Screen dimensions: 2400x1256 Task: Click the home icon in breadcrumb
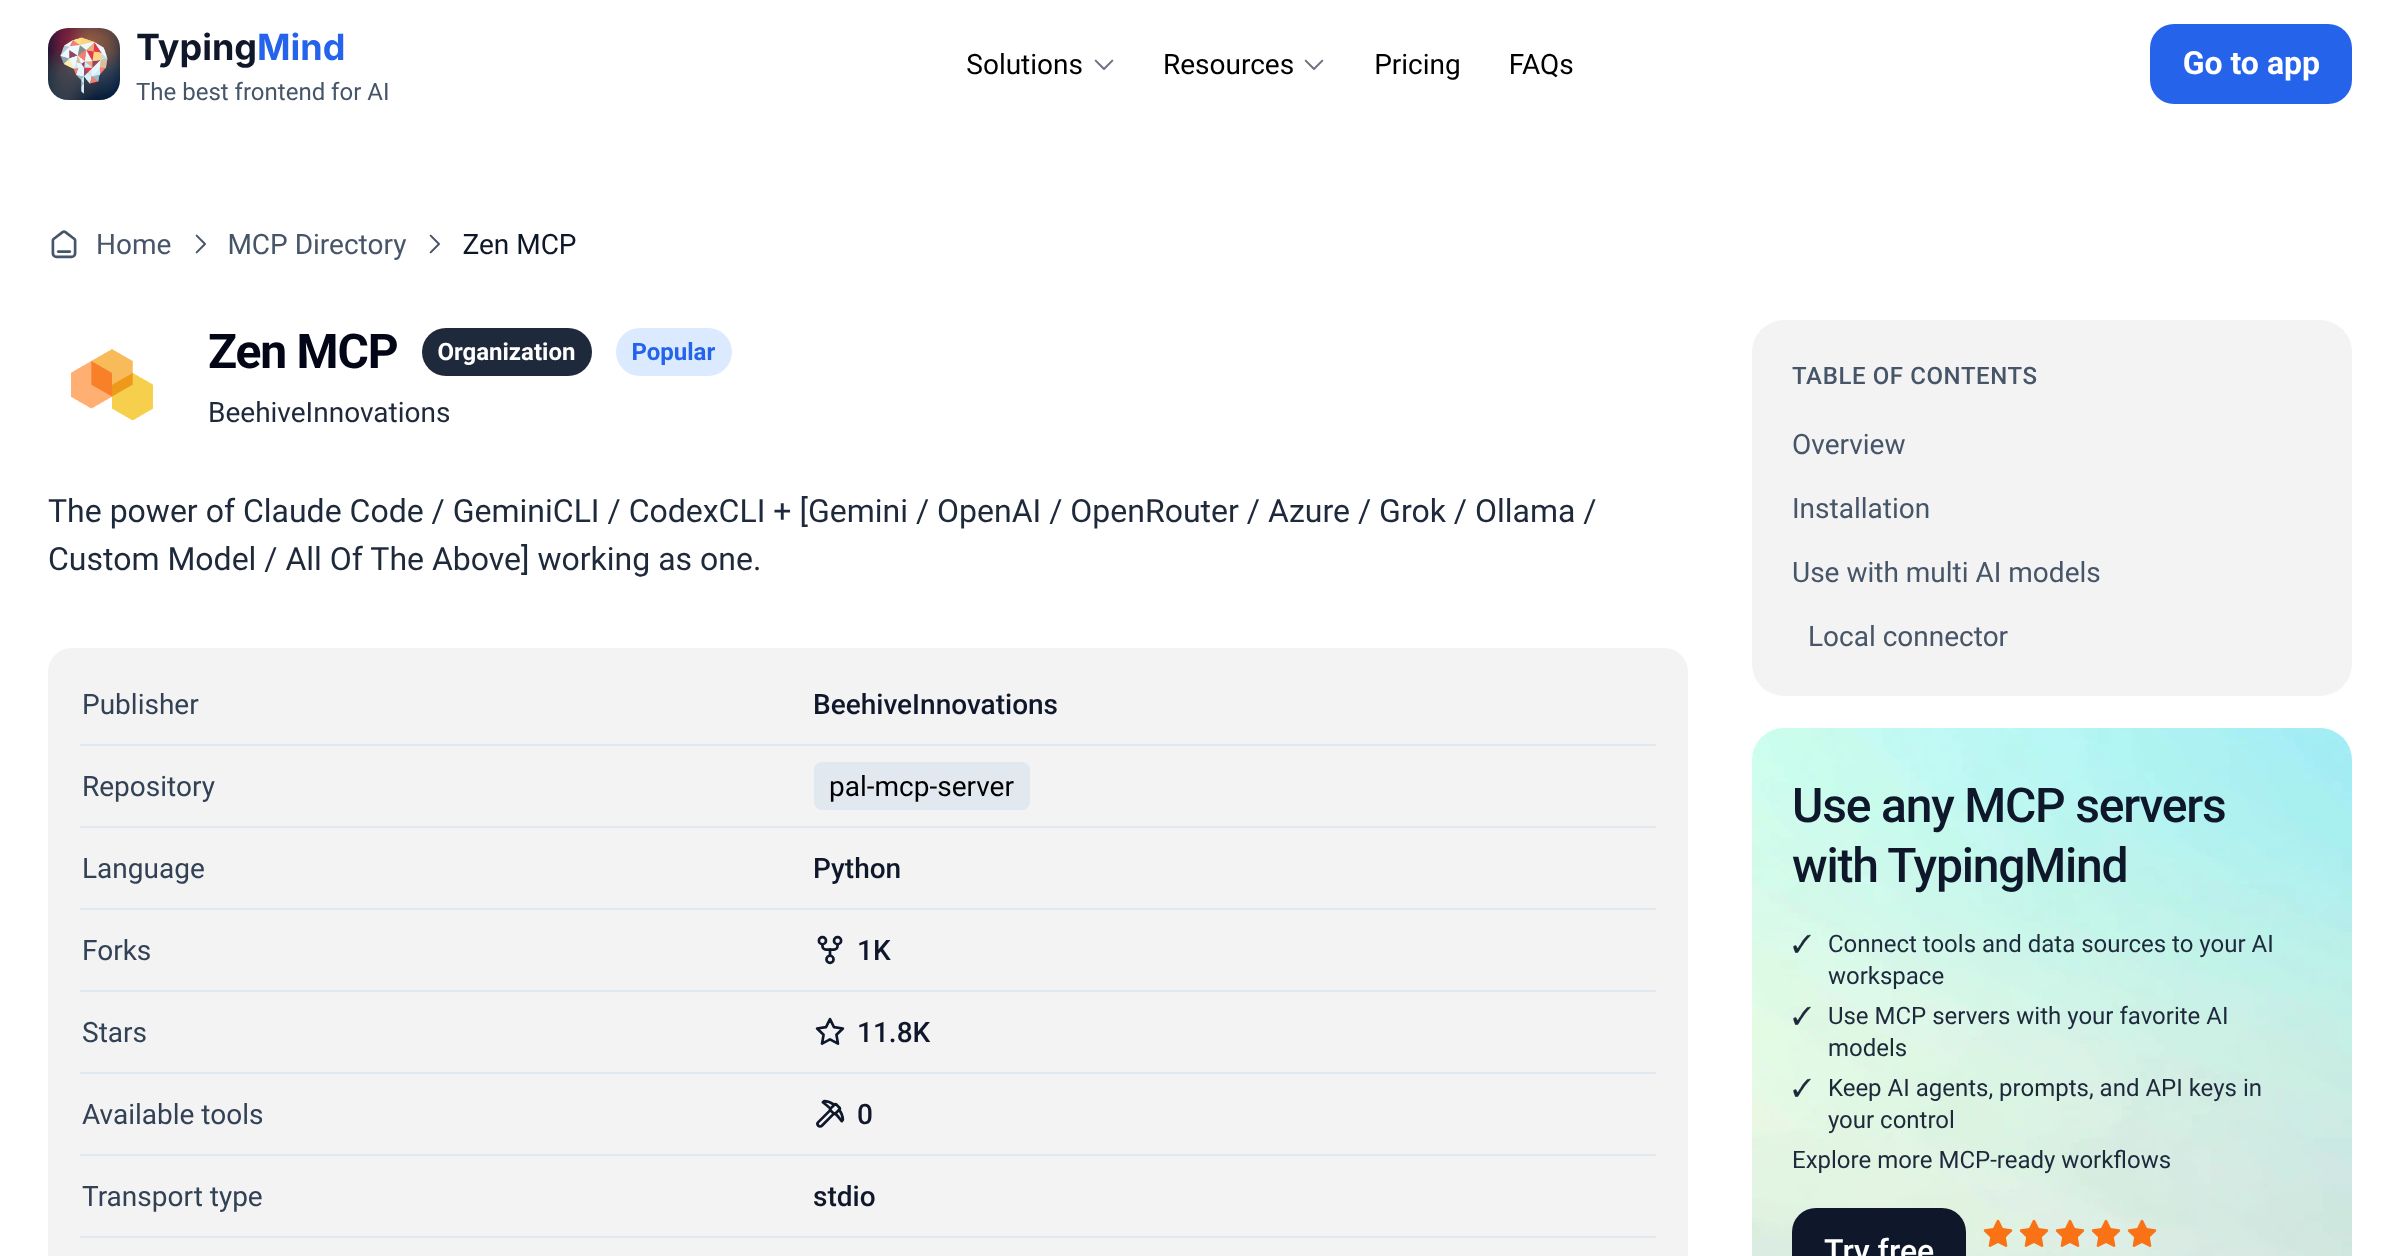coord(64,244)
